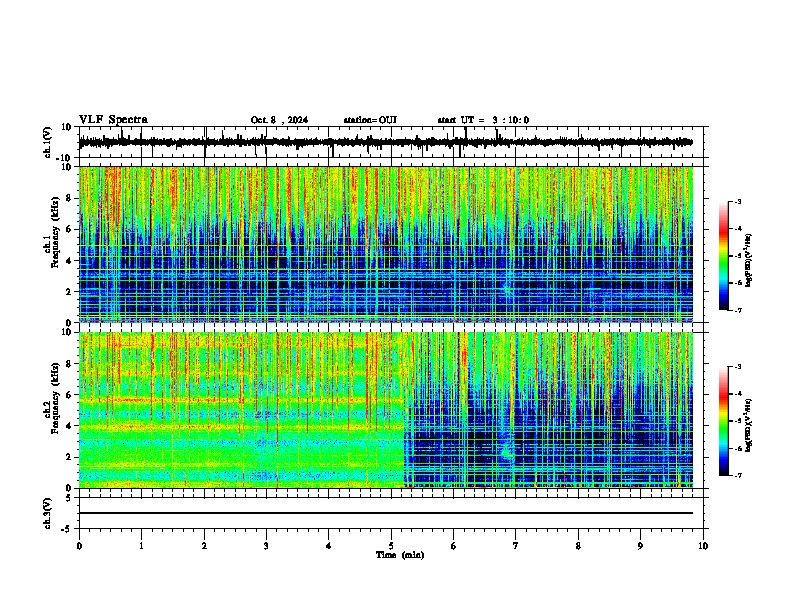Click the "-5" tick on ch.3(V) axis
The image size is (792, 612).
67,529
